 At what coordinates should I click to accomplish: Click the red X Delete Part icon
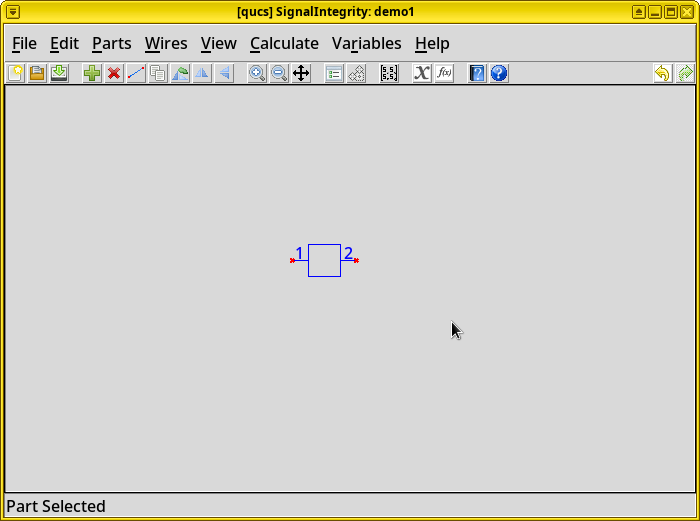(x=114, y=73)
